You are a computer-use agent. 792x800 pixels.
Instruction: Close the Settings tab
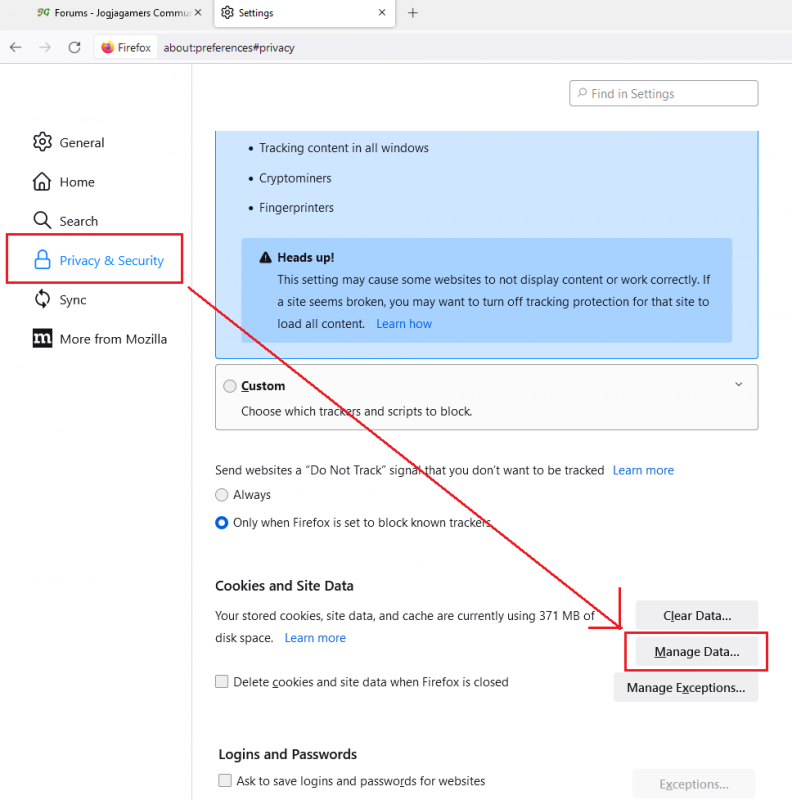click(382, 12)
